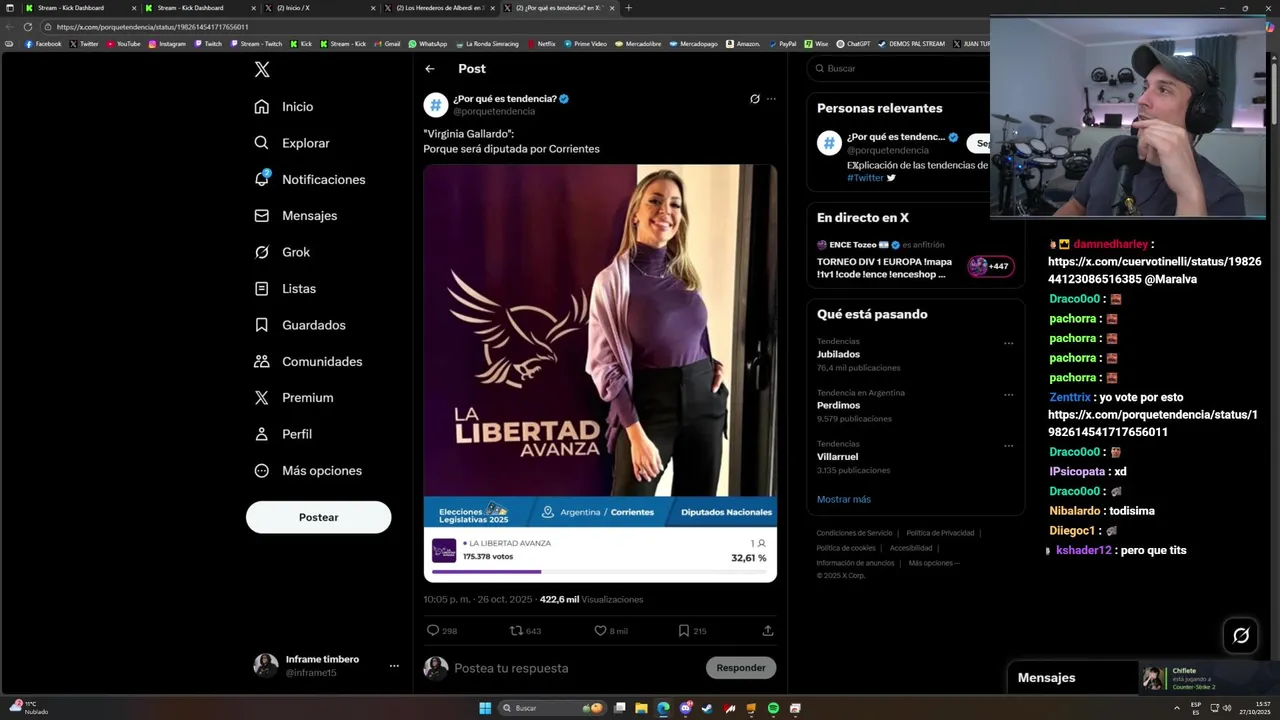Open Política de Privacidad footer link
1280x720 pixels.
940,533
